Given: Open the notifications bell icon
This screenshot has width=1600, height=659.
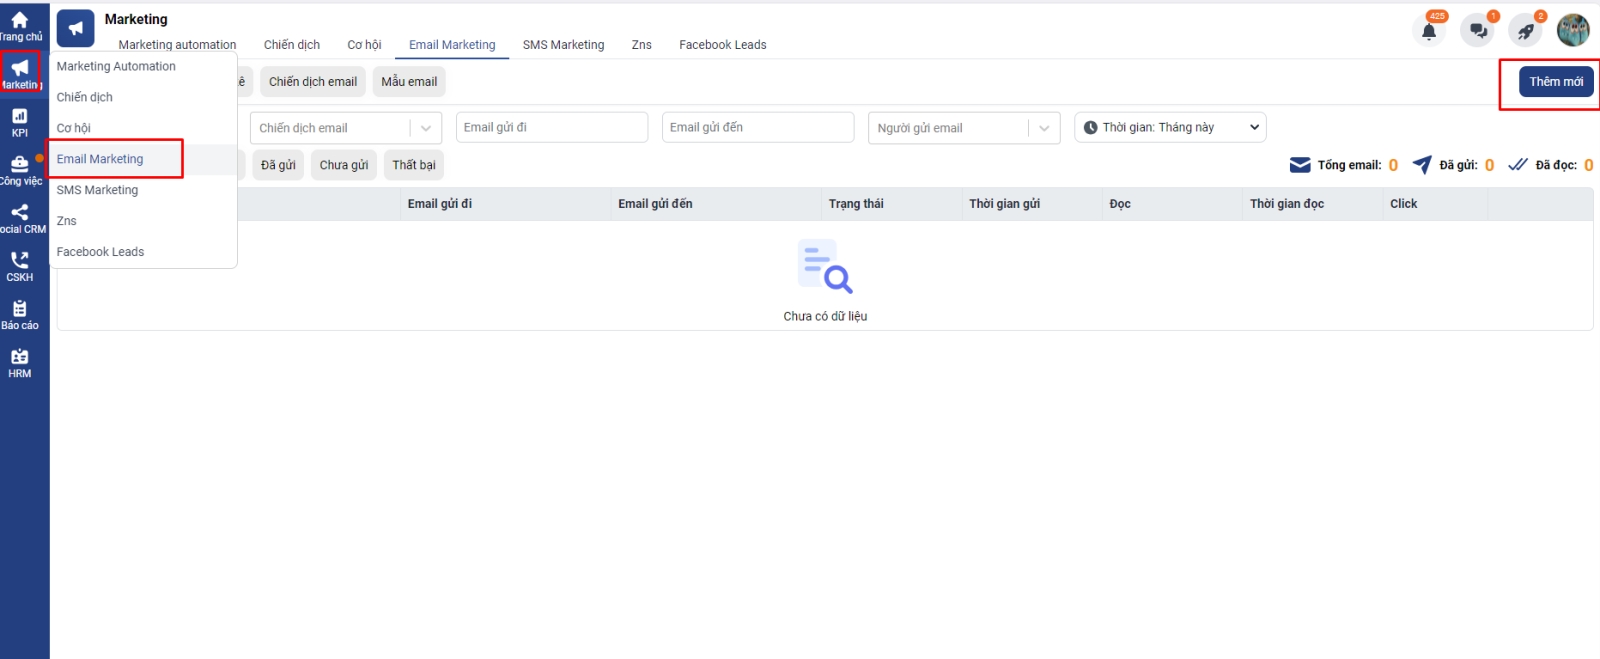Looking at the screenshot, I should pyautogui.click(x=1429, y=31).
